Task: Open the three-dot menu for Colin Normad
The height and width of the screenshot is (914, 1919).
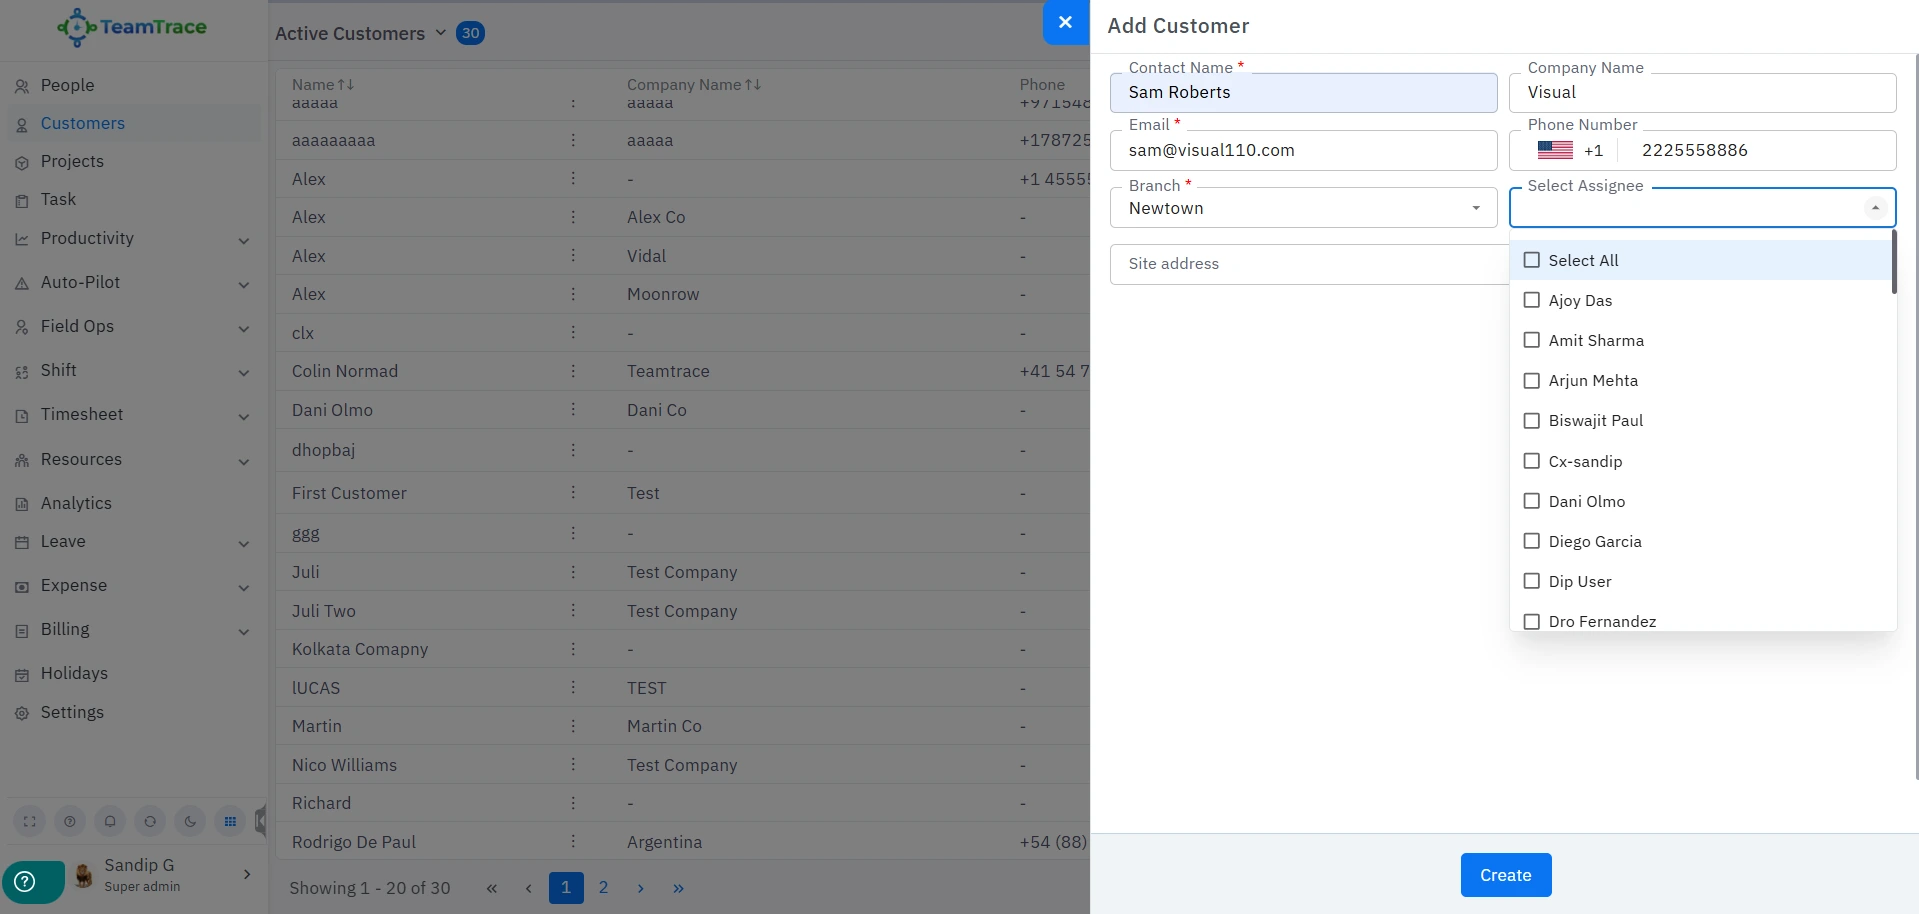Action: tap(573, 371)
